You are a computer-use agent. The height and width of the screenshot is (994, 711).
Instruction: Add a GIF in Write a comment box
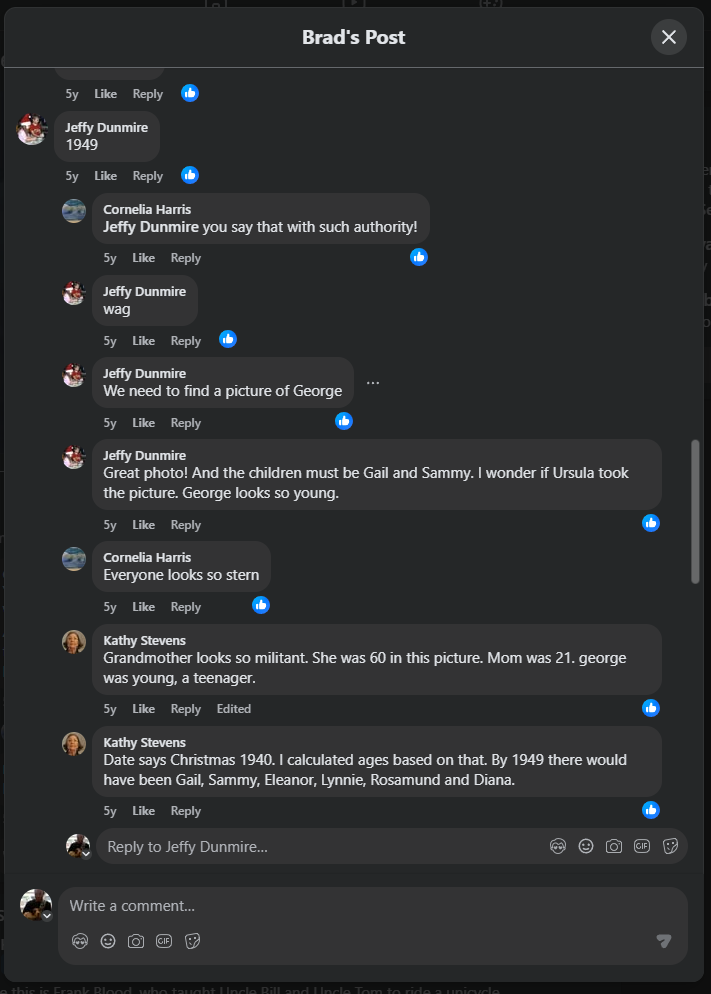(x=164, y=941)
